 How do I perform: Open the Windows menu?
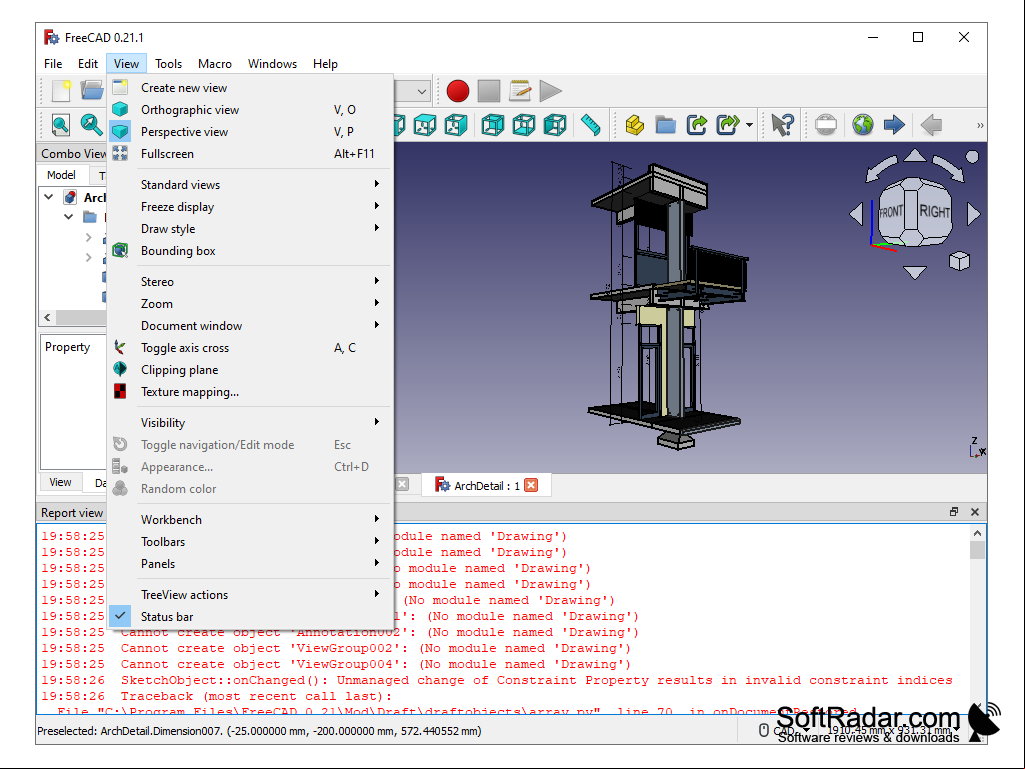pos(272,63)
